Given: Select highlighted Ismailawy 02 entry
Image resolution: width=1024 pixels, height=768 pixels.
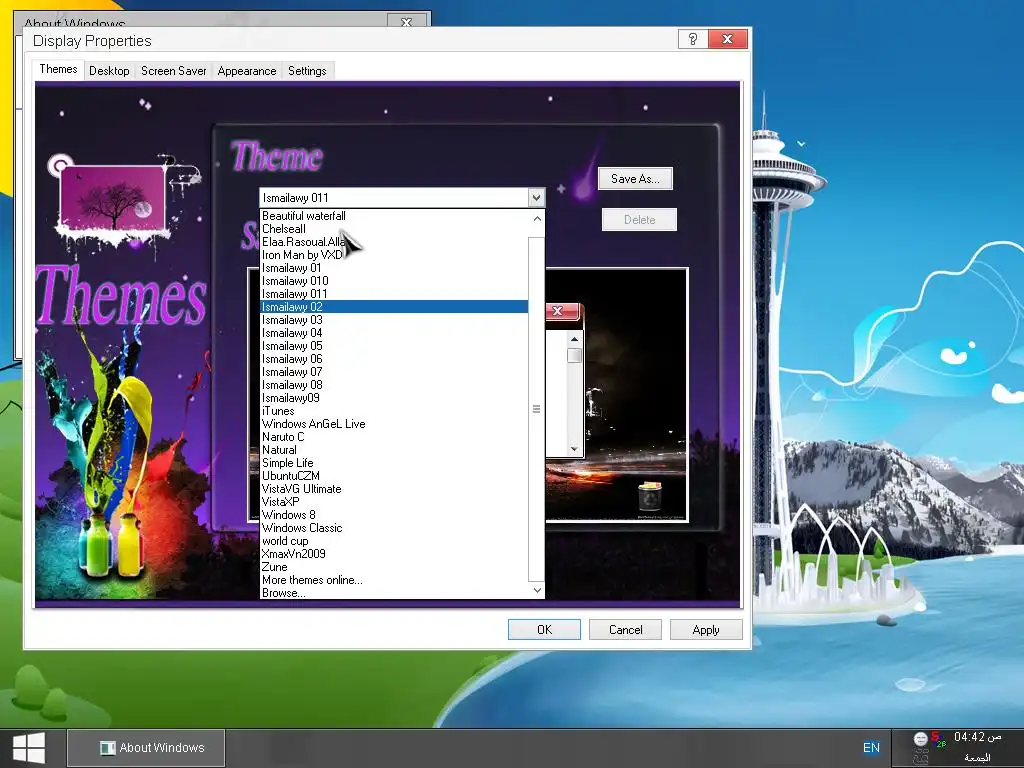Looking at the screenshot, I should click(394, 307).
